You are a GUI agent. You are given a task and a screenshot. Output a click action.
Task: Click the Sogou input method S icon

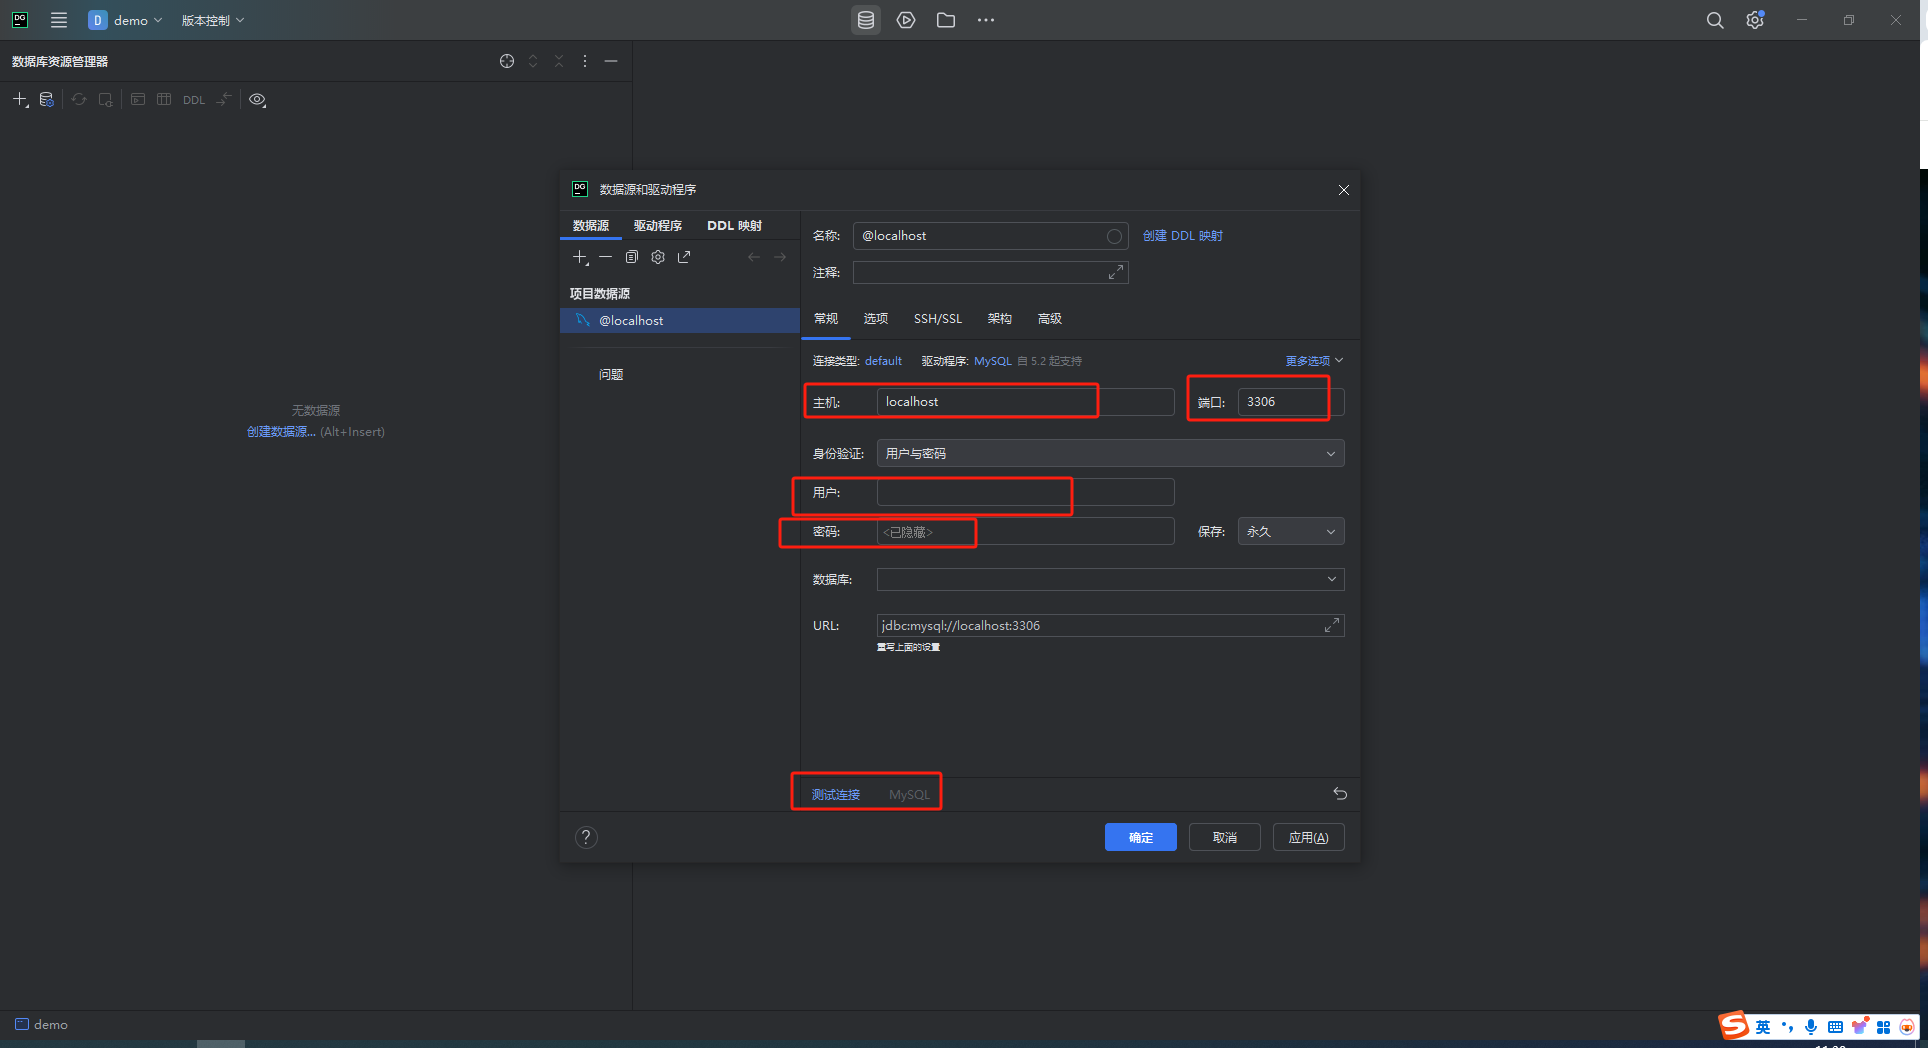(x=1733, y=1025)
